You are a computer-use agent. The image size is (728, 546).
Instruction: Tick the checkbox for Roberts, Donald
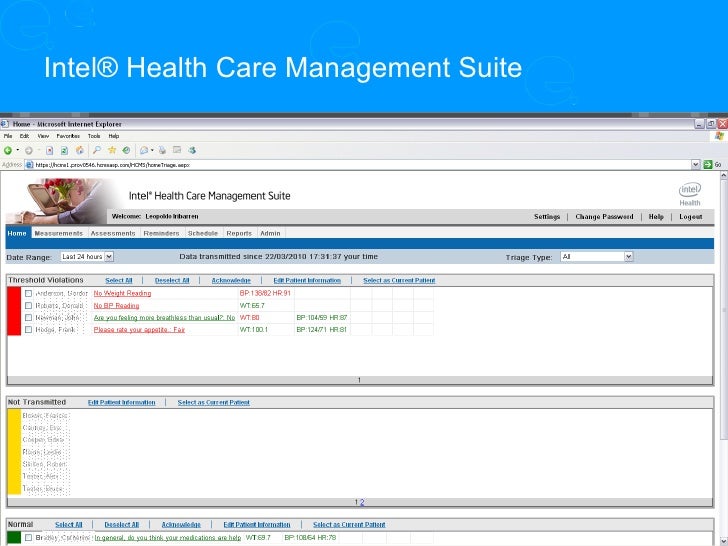point(28,306)
